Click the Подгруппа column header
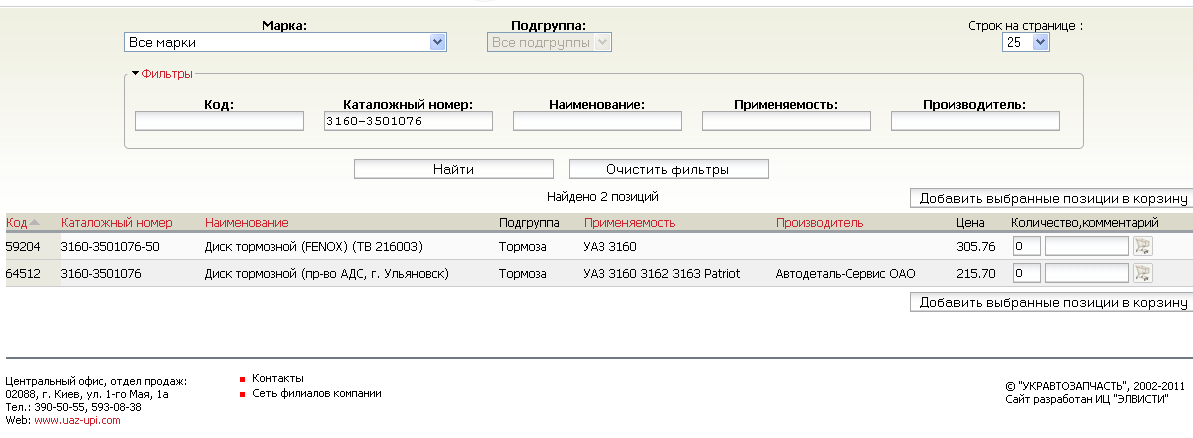This screenshot has height=438, width=1193. [529, 223]
